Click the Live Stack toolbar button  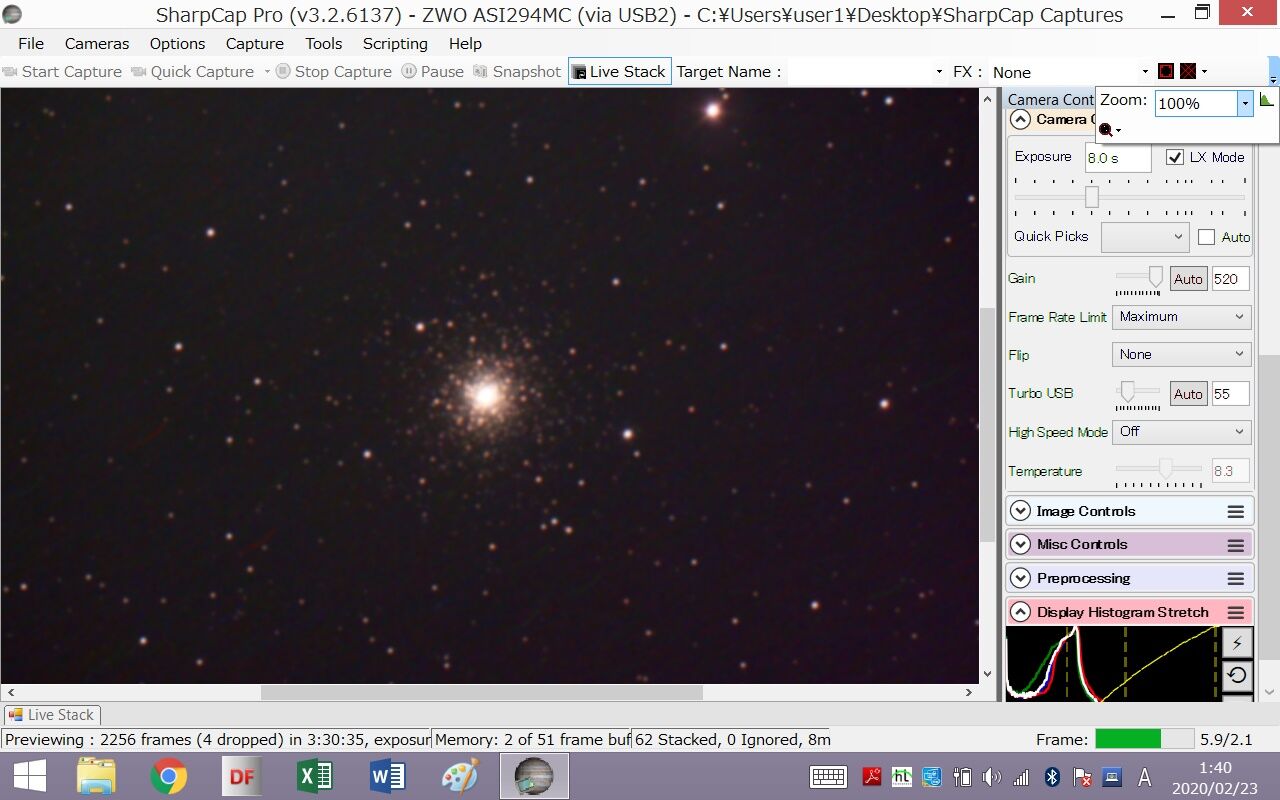click(x=620, y=71)
